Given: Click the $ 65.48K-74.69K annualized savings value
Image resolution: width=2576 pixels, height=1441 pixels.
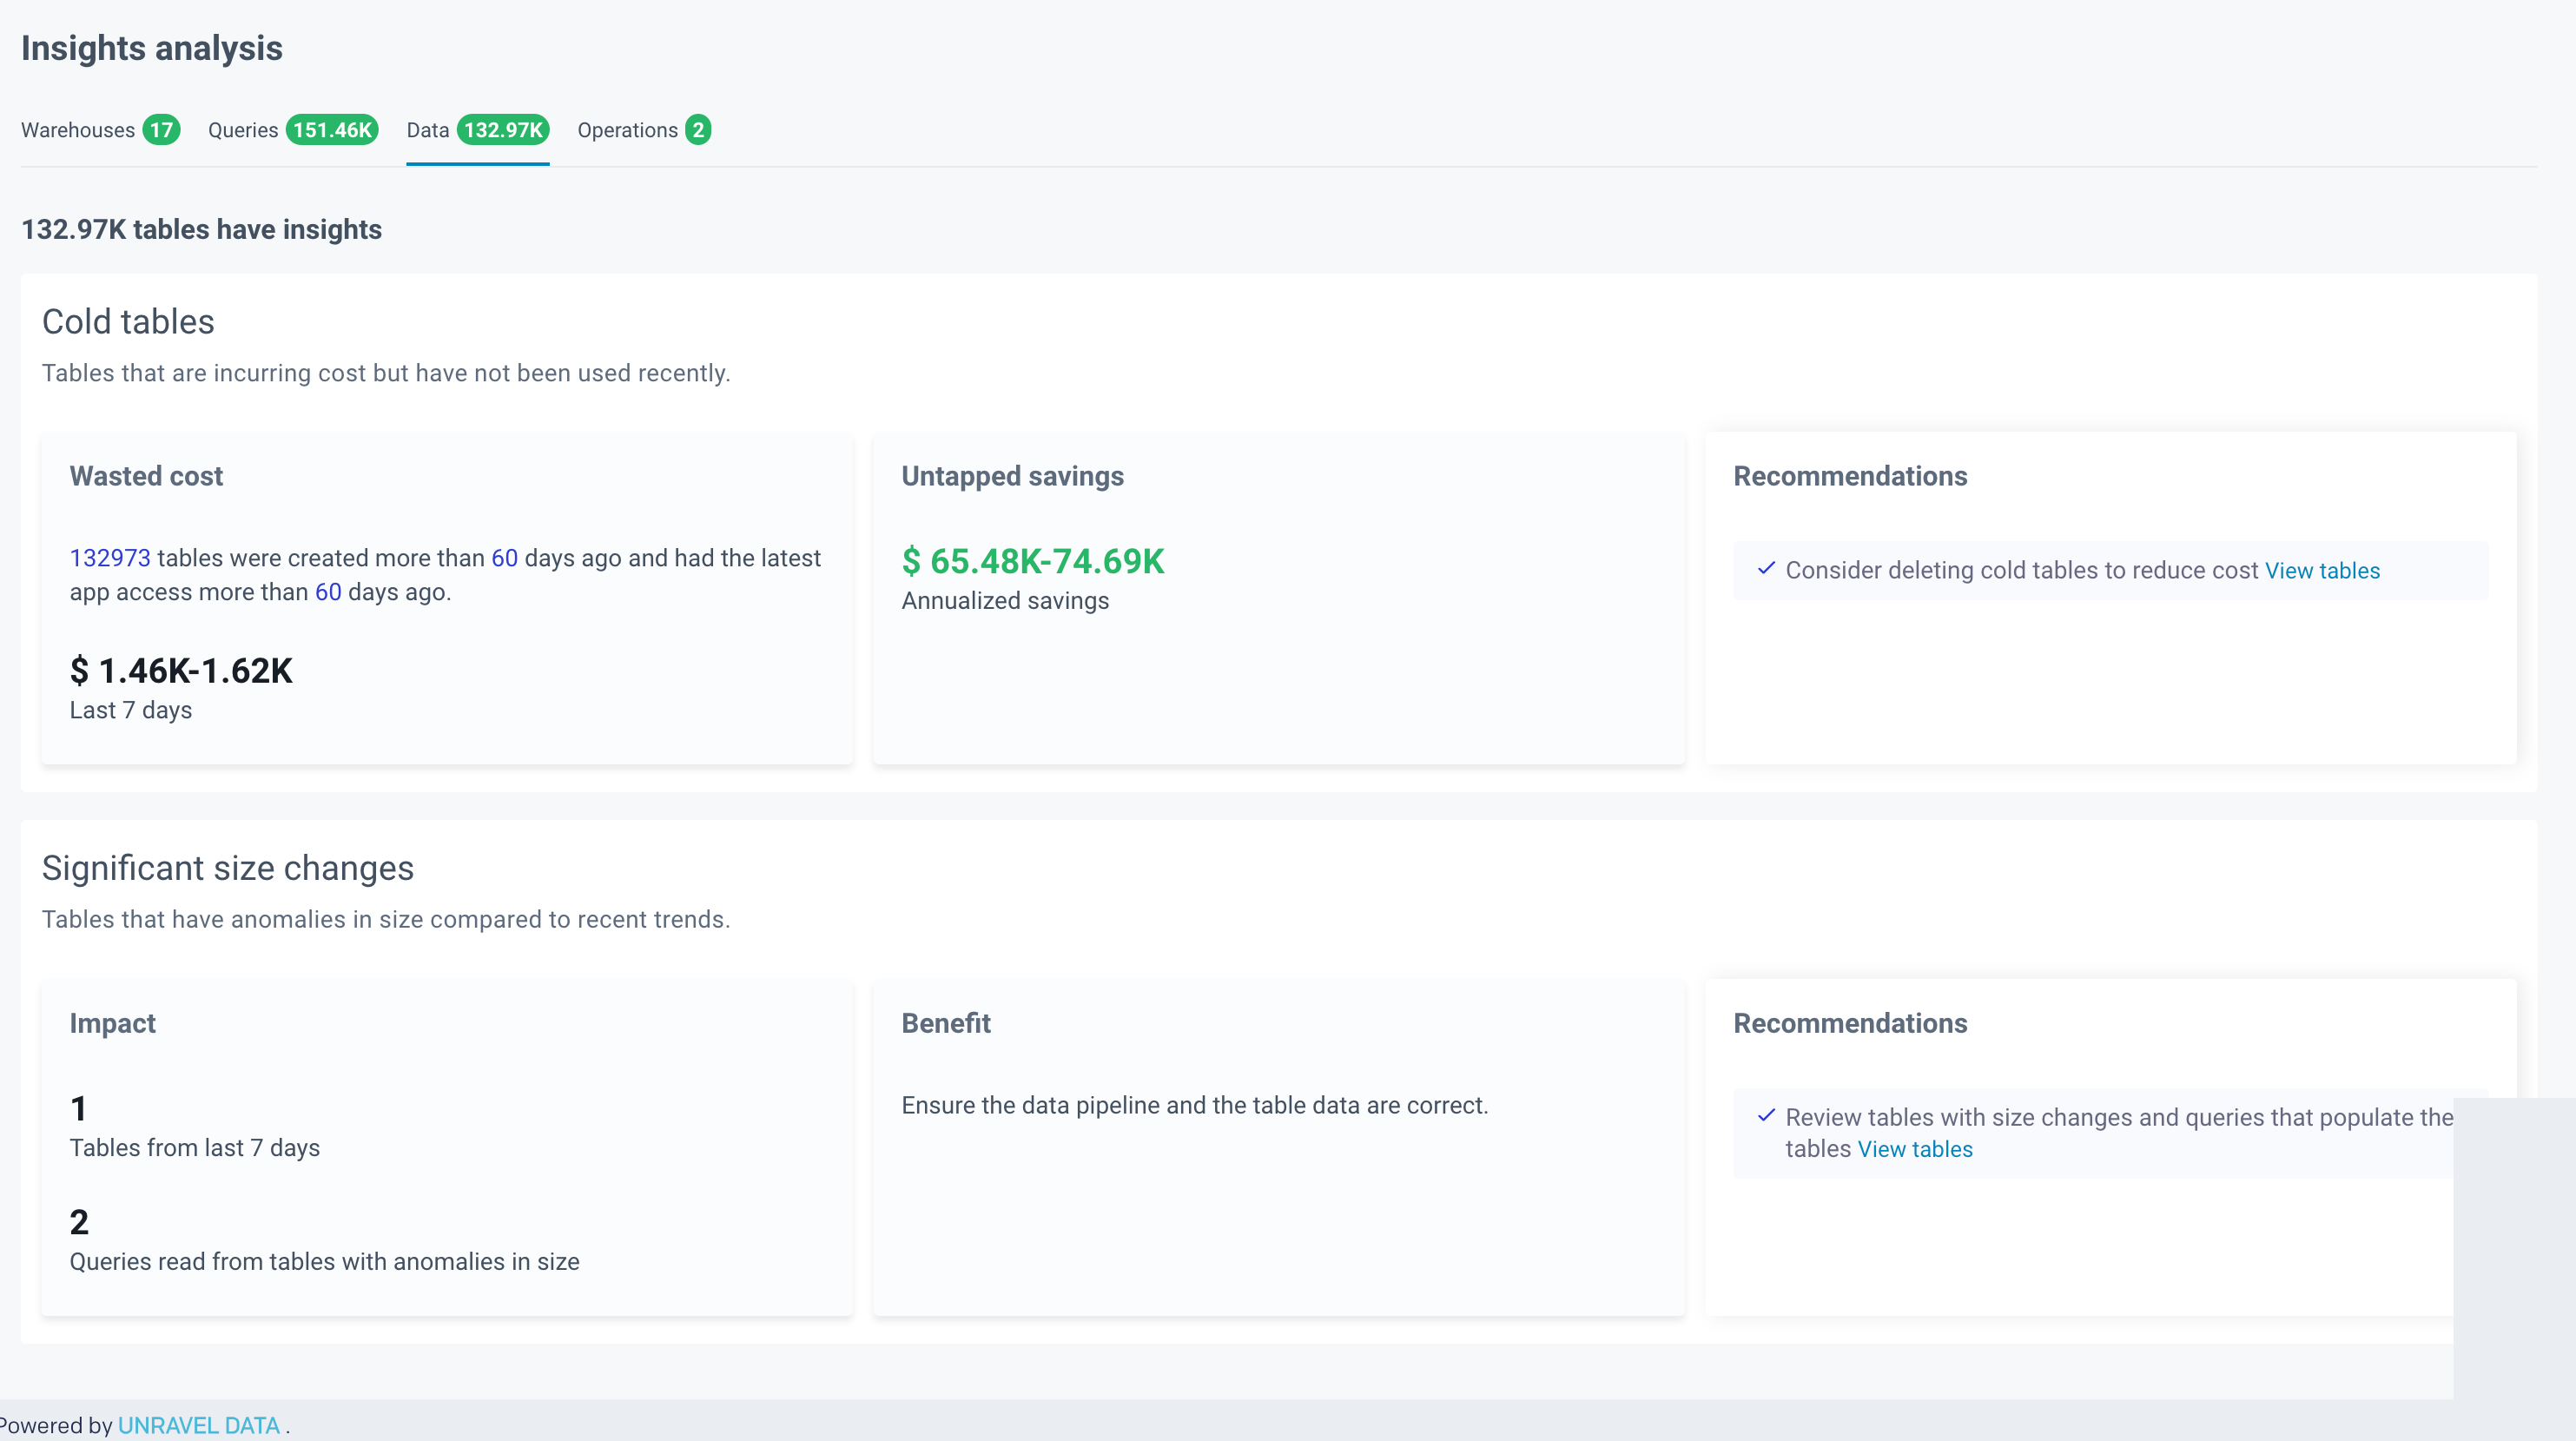Looking at the screenshot, I should coord(1033,561).
